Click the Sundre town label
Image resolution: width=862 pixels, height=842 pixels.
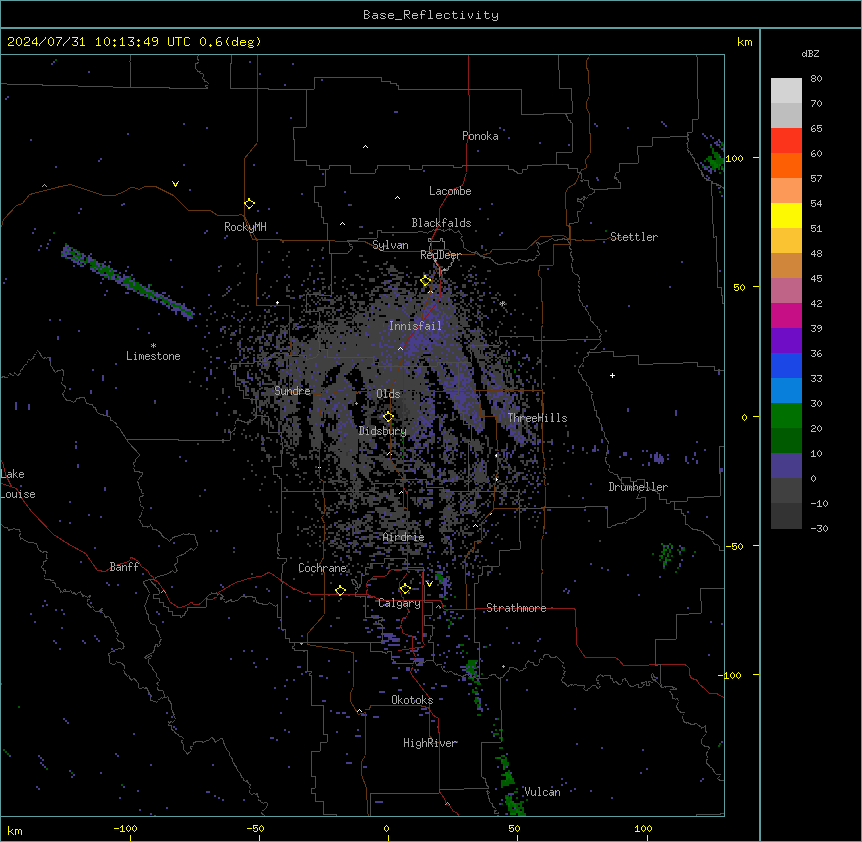click(292, 391)
